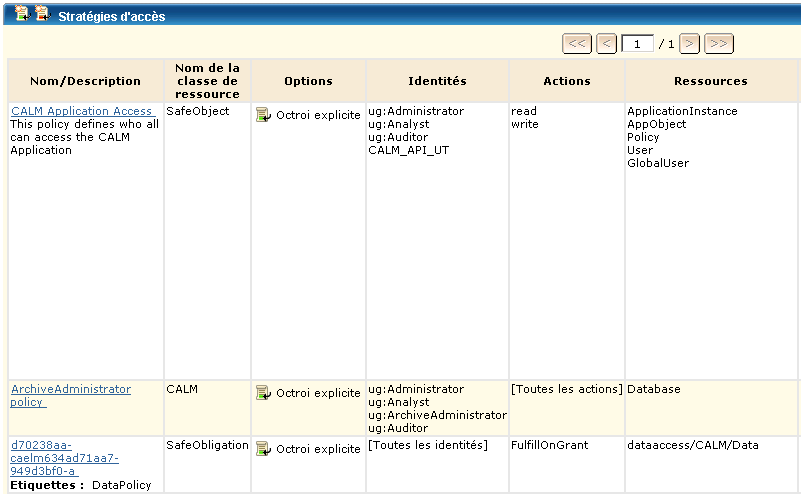Click the Nom de la classe de ressource header

207,81
